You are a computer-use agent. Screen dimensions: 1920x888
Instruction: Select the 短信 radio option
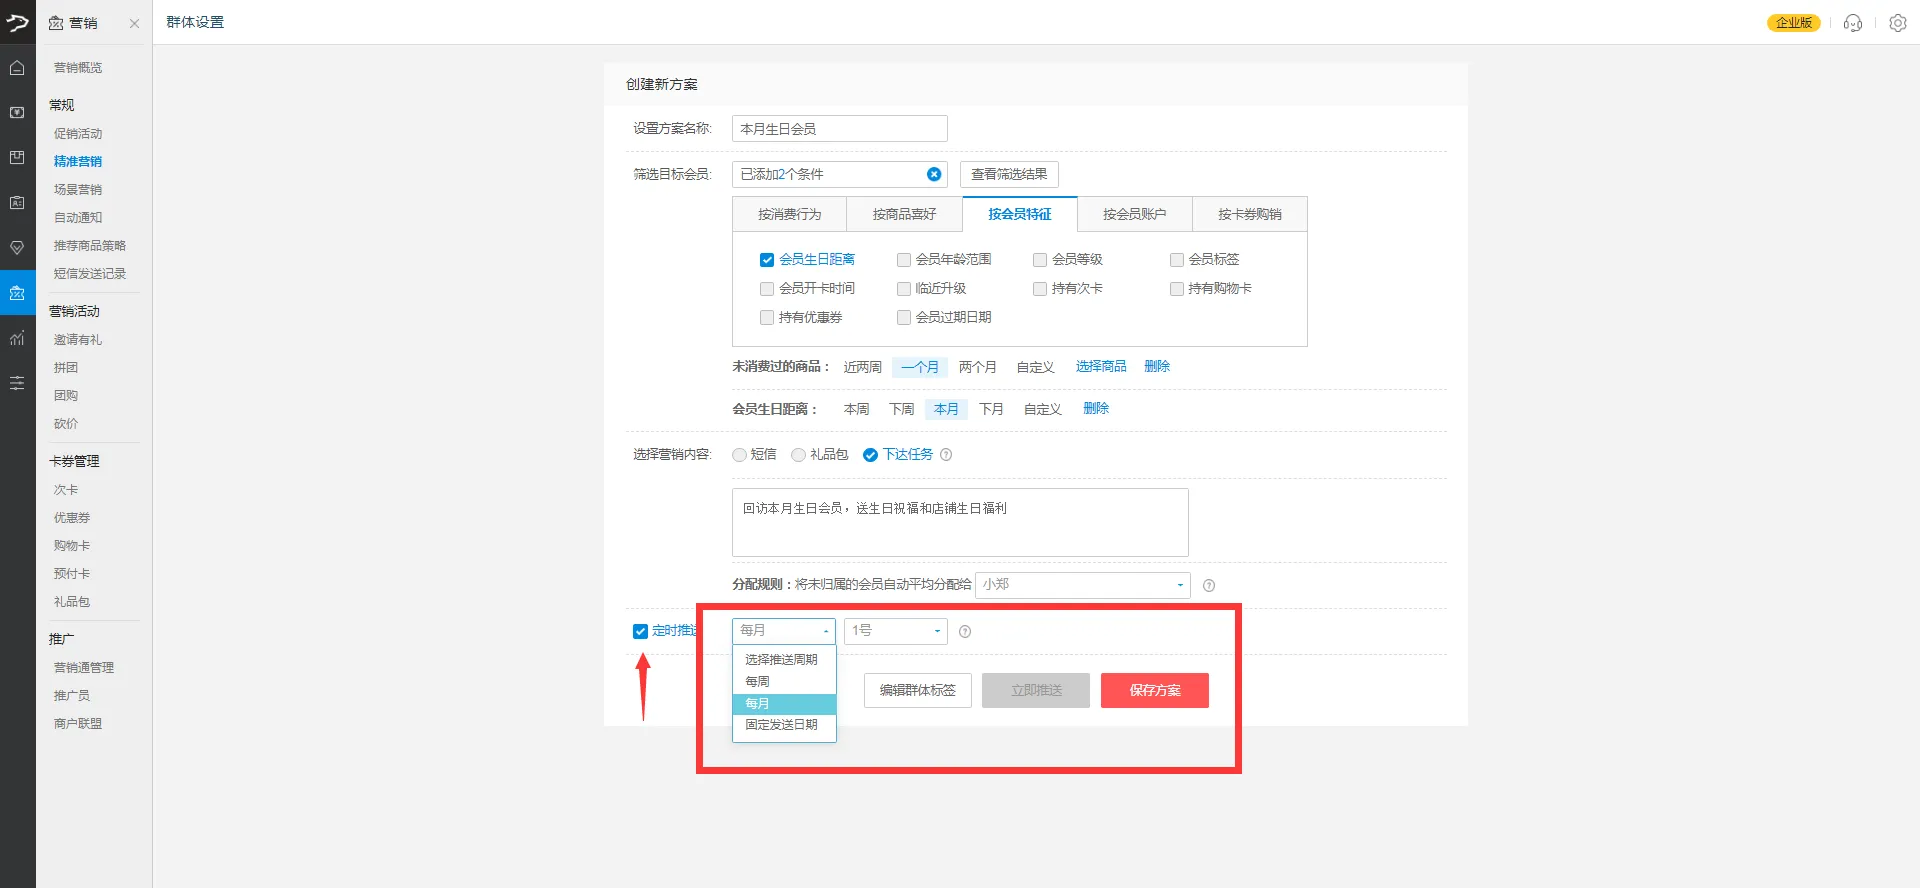pyautogui.click(x=740, y=455)
